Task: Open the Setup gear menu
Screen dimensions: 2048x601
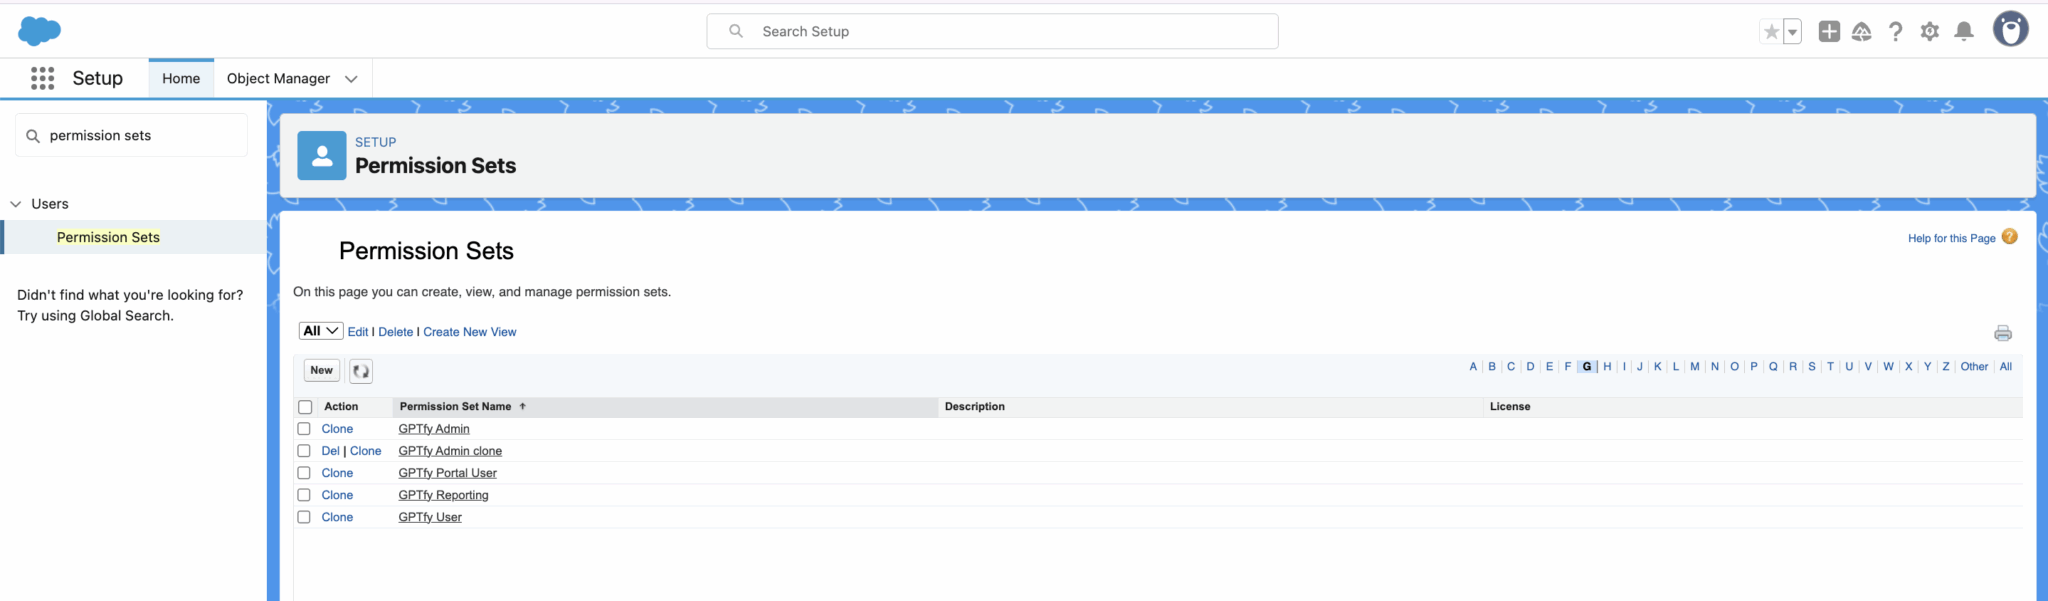Action: coord(1930,32)
